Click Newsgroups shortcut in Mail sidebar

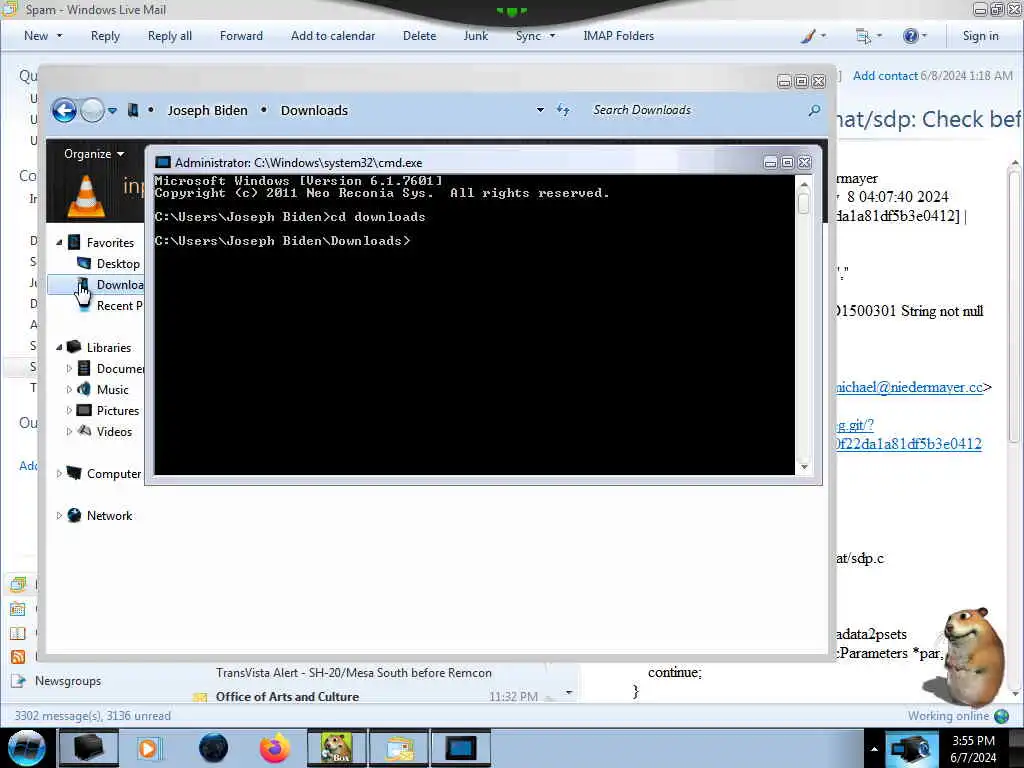pos(68,680)
